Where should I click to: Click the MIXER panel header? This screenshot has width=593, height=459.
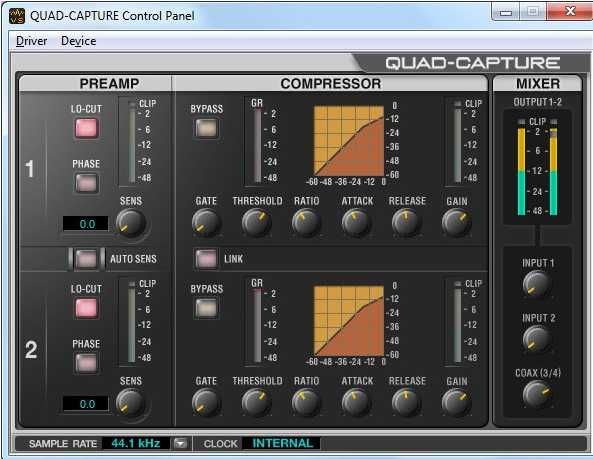(538, 84)
